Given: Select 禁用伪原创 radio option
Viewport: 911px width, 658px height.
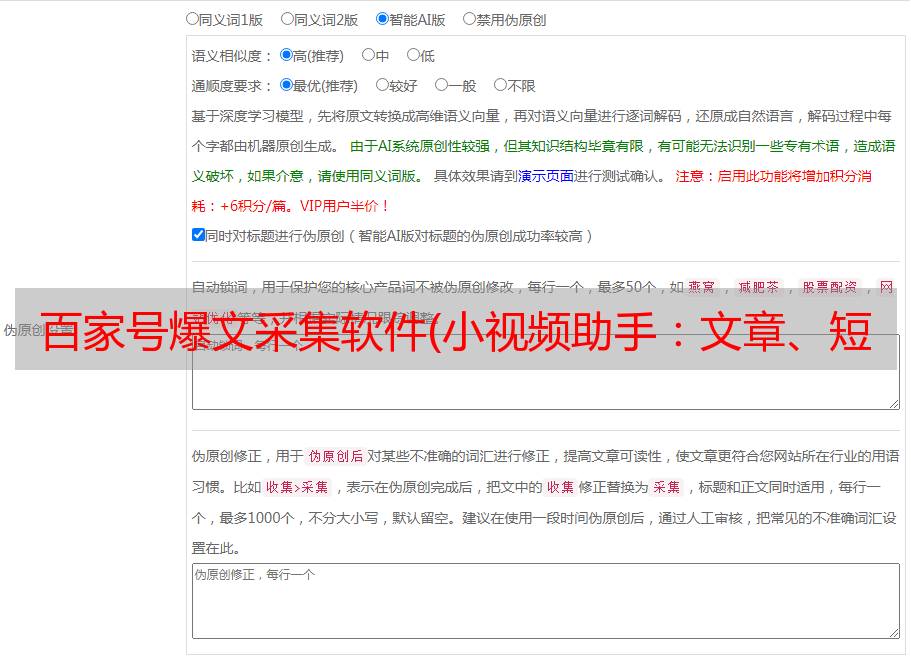Looking at the screenshot, I should [x=469, y=19].
